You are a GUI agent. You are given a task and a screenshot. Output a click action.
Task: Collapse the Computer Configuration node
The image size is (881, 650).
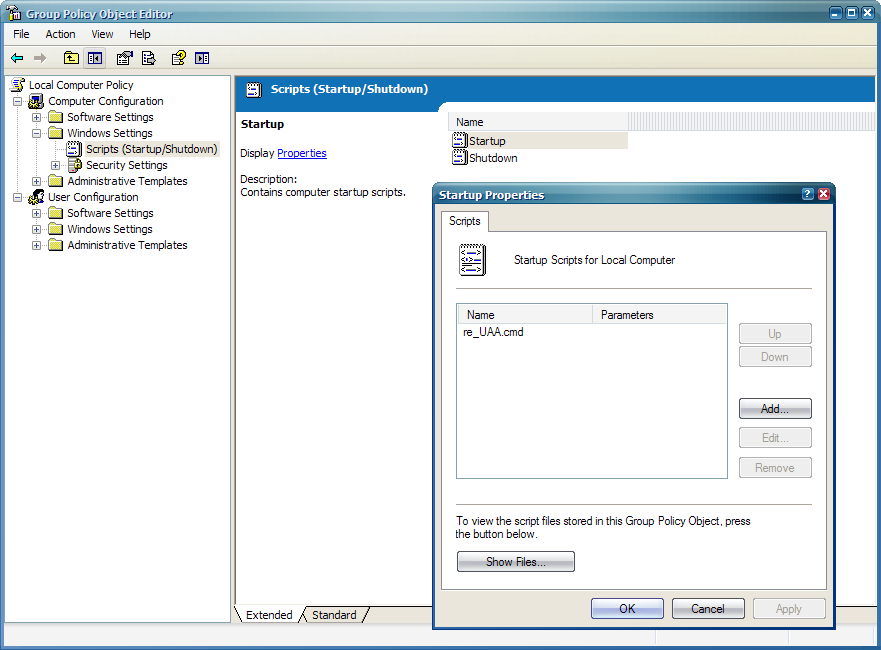(x=18, y=102)
